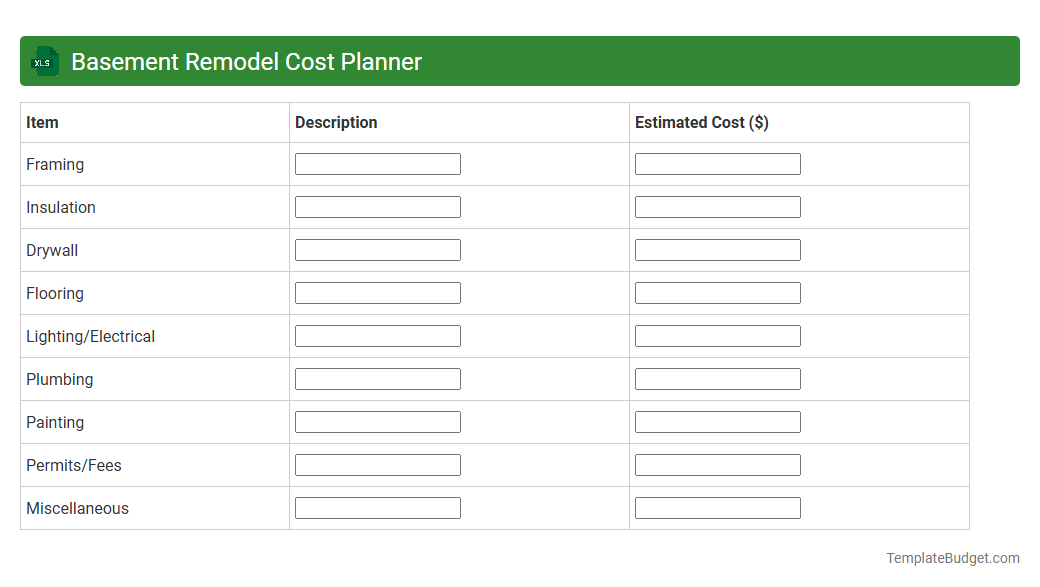Click the Plumbing description input
This screenshot has width=1040, height=587.
point(377,378)
